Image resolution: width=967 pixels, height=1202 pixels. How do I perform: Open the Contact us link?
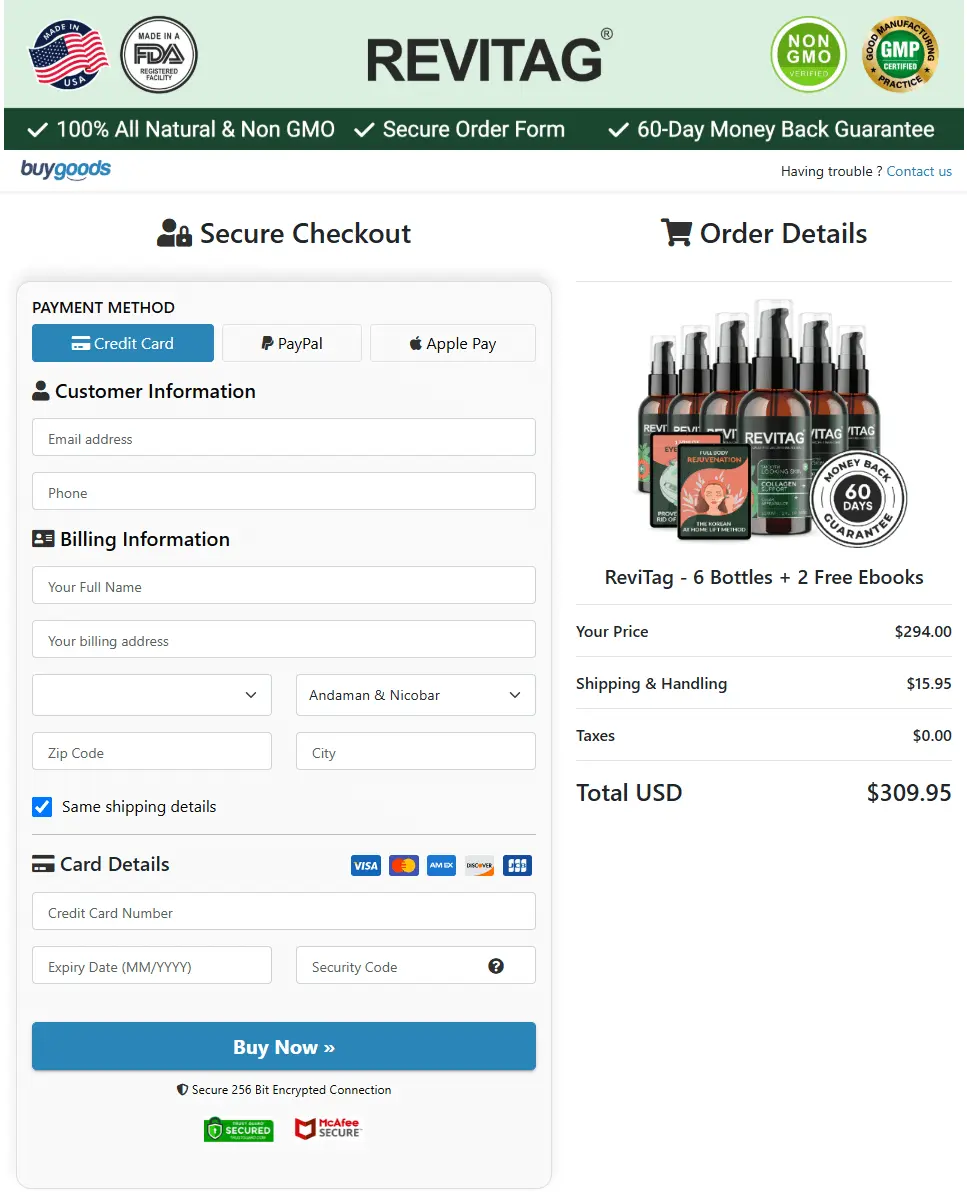click(919, 171)
